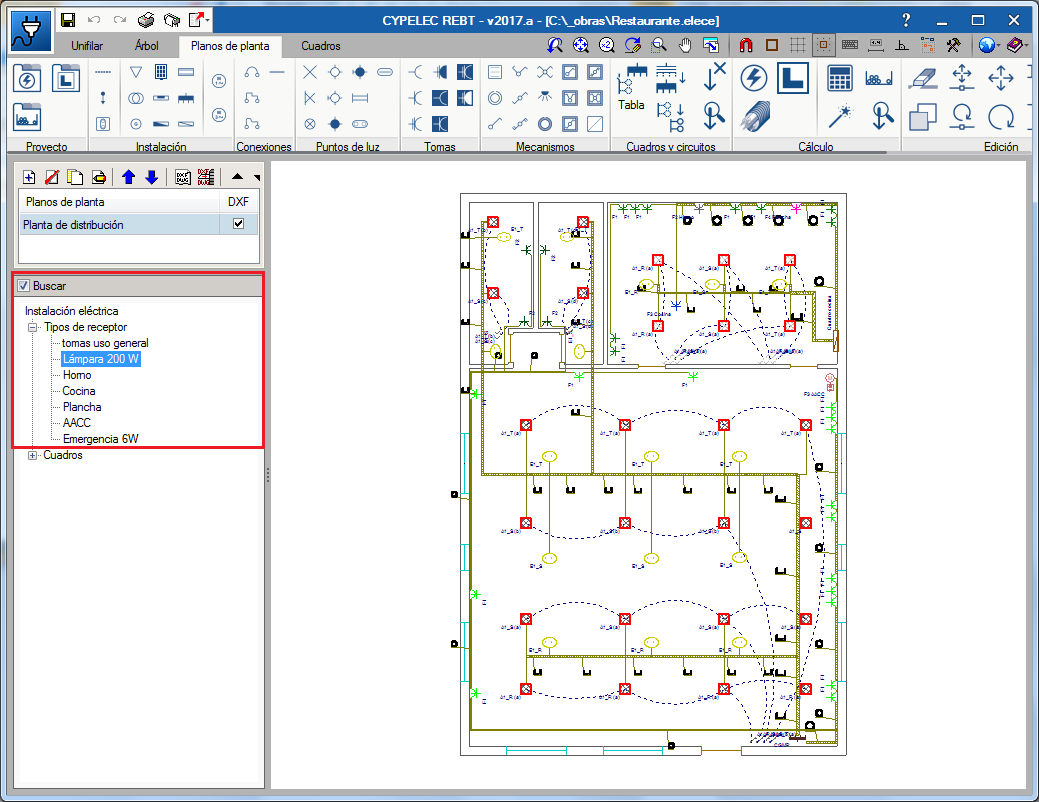This screenshot has height=802, width=1039.
Task: Save the project with the floppy disk icon
Action: (68, 20)
